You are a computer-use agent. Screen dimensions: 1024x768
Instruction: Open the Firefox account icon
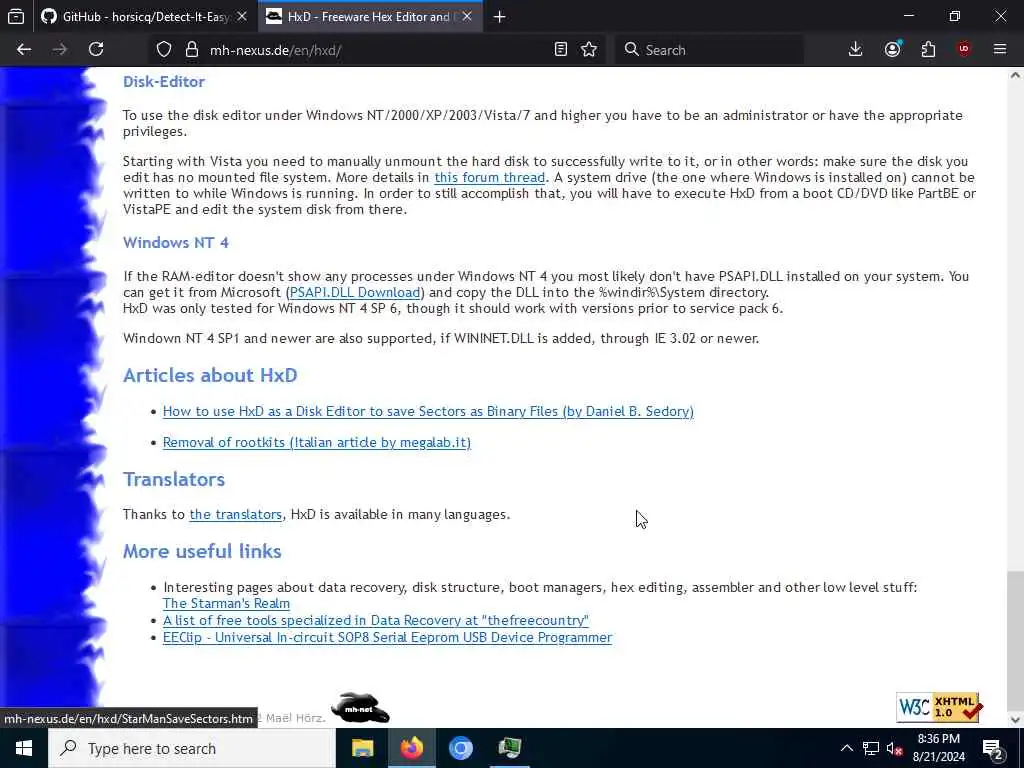coord(893,50)
